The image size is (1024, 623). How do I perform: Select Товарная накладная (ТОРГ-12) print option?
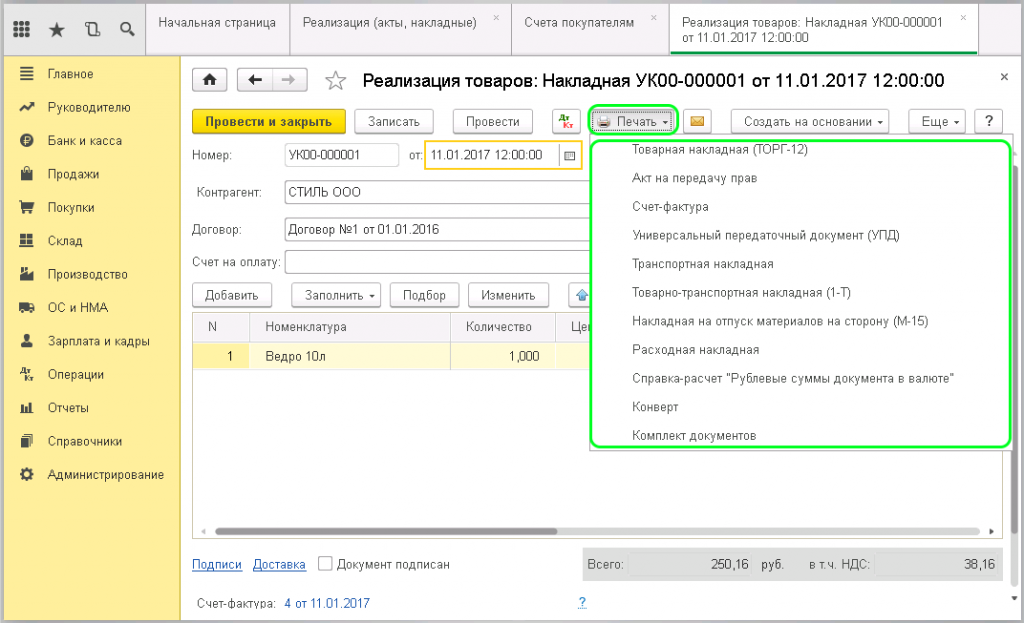click(719, 150)
